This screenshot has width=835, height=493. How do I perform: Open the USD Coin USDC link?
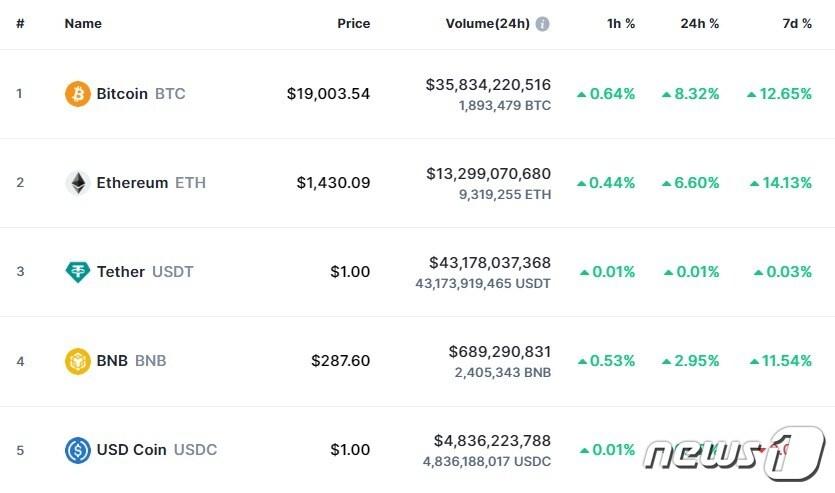[x=156, y=450]
